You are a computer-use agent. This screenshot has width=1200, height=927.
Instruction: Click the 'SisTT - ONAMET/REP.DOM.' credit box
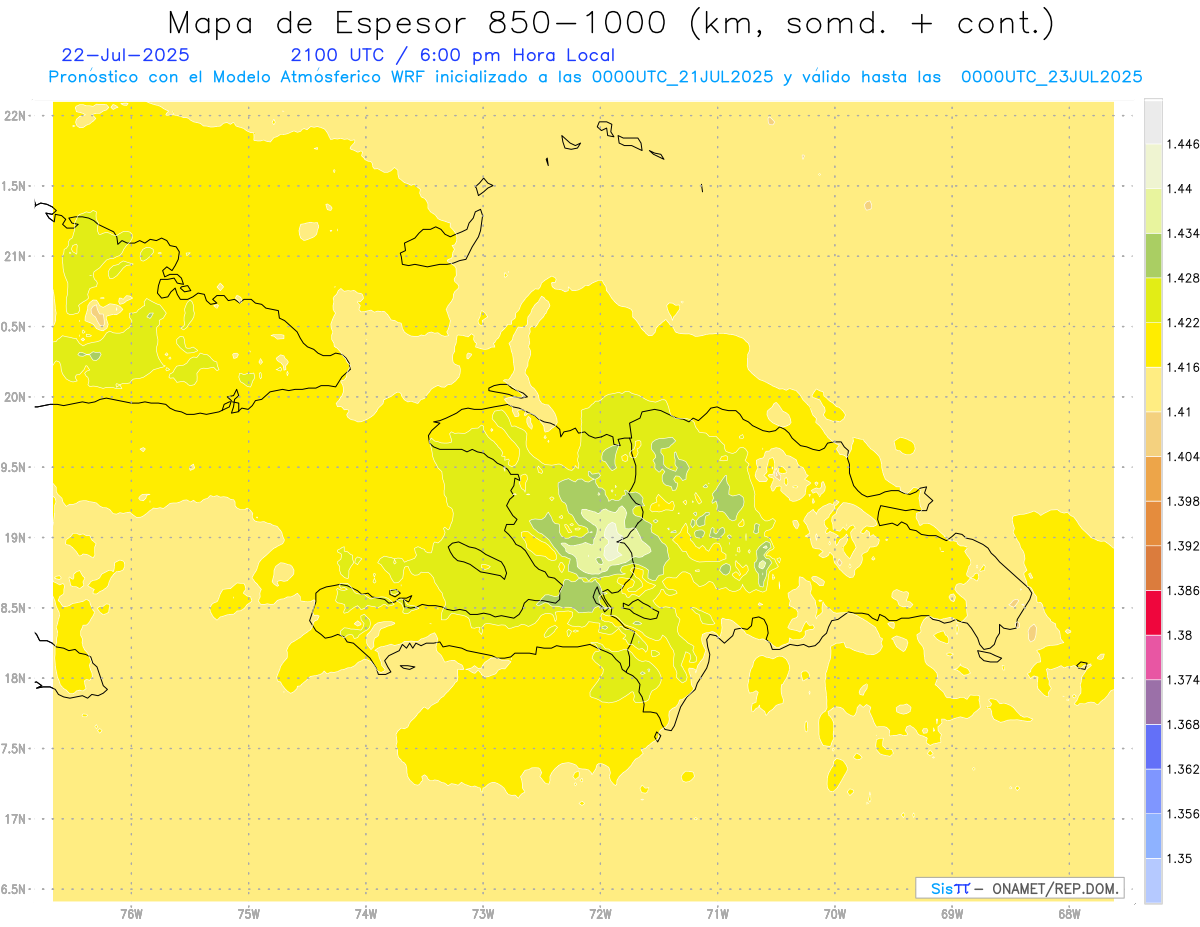point(1020,888)
